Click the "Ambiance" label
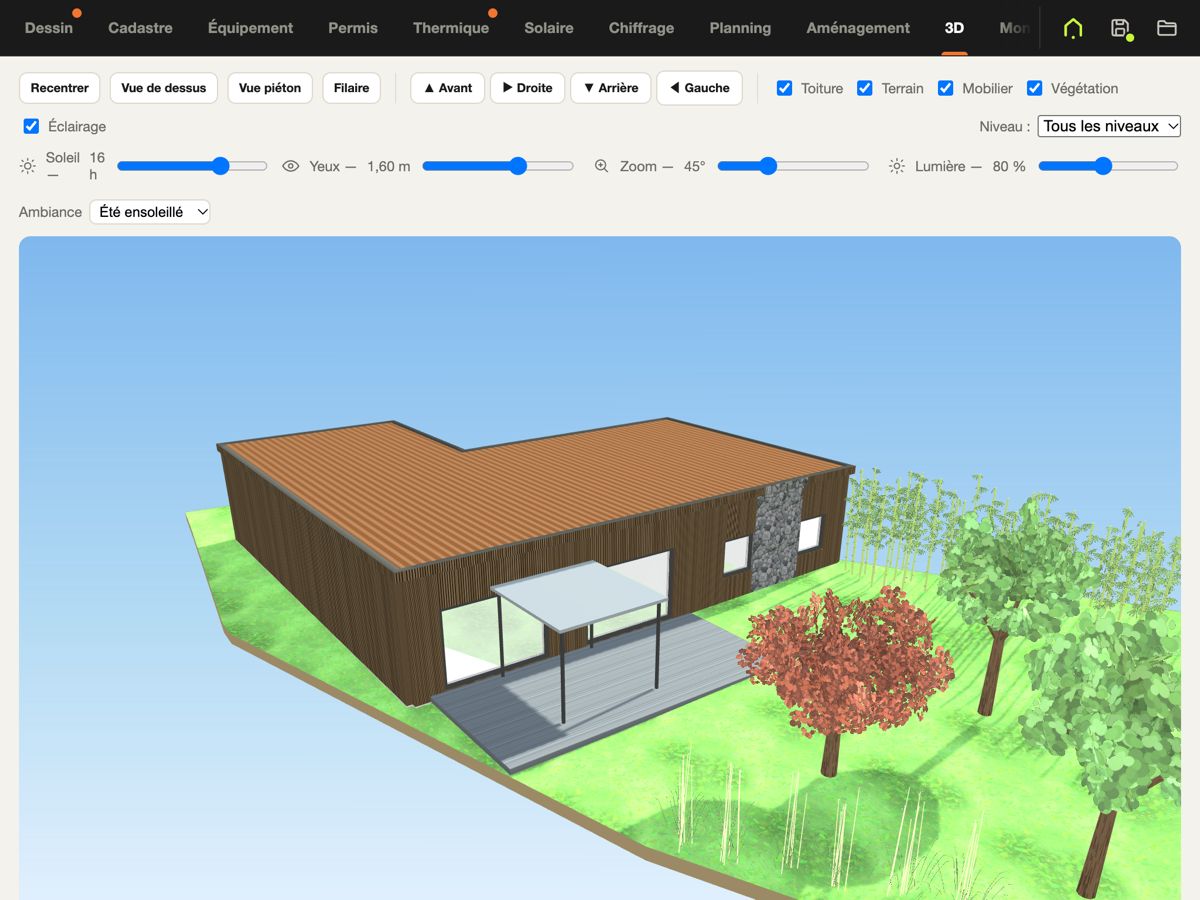Image resolution: width=1200 pixels, height=900 pixels. (x=50, y=212)
